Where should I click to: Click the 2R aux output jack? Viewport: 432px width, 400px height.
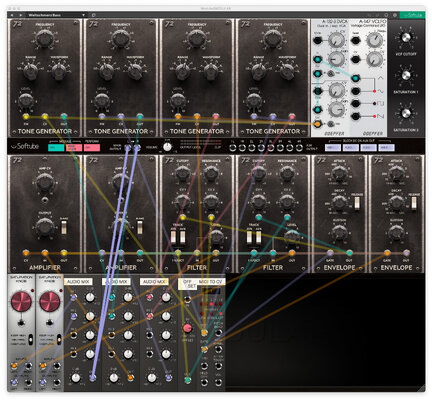click(x=261, y=148)
